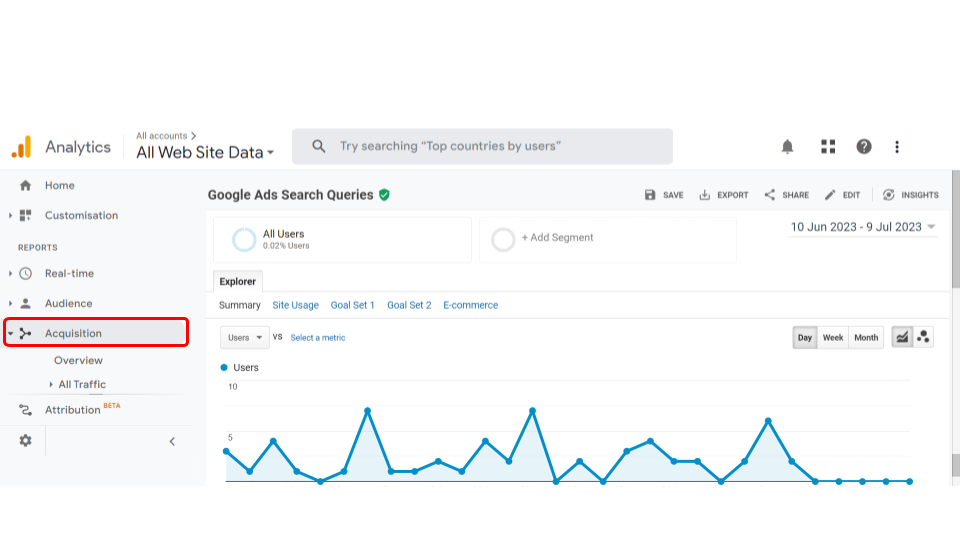Open the date range dropdown
The height and width of the screenshot is (540, 960).
[863, 227]
